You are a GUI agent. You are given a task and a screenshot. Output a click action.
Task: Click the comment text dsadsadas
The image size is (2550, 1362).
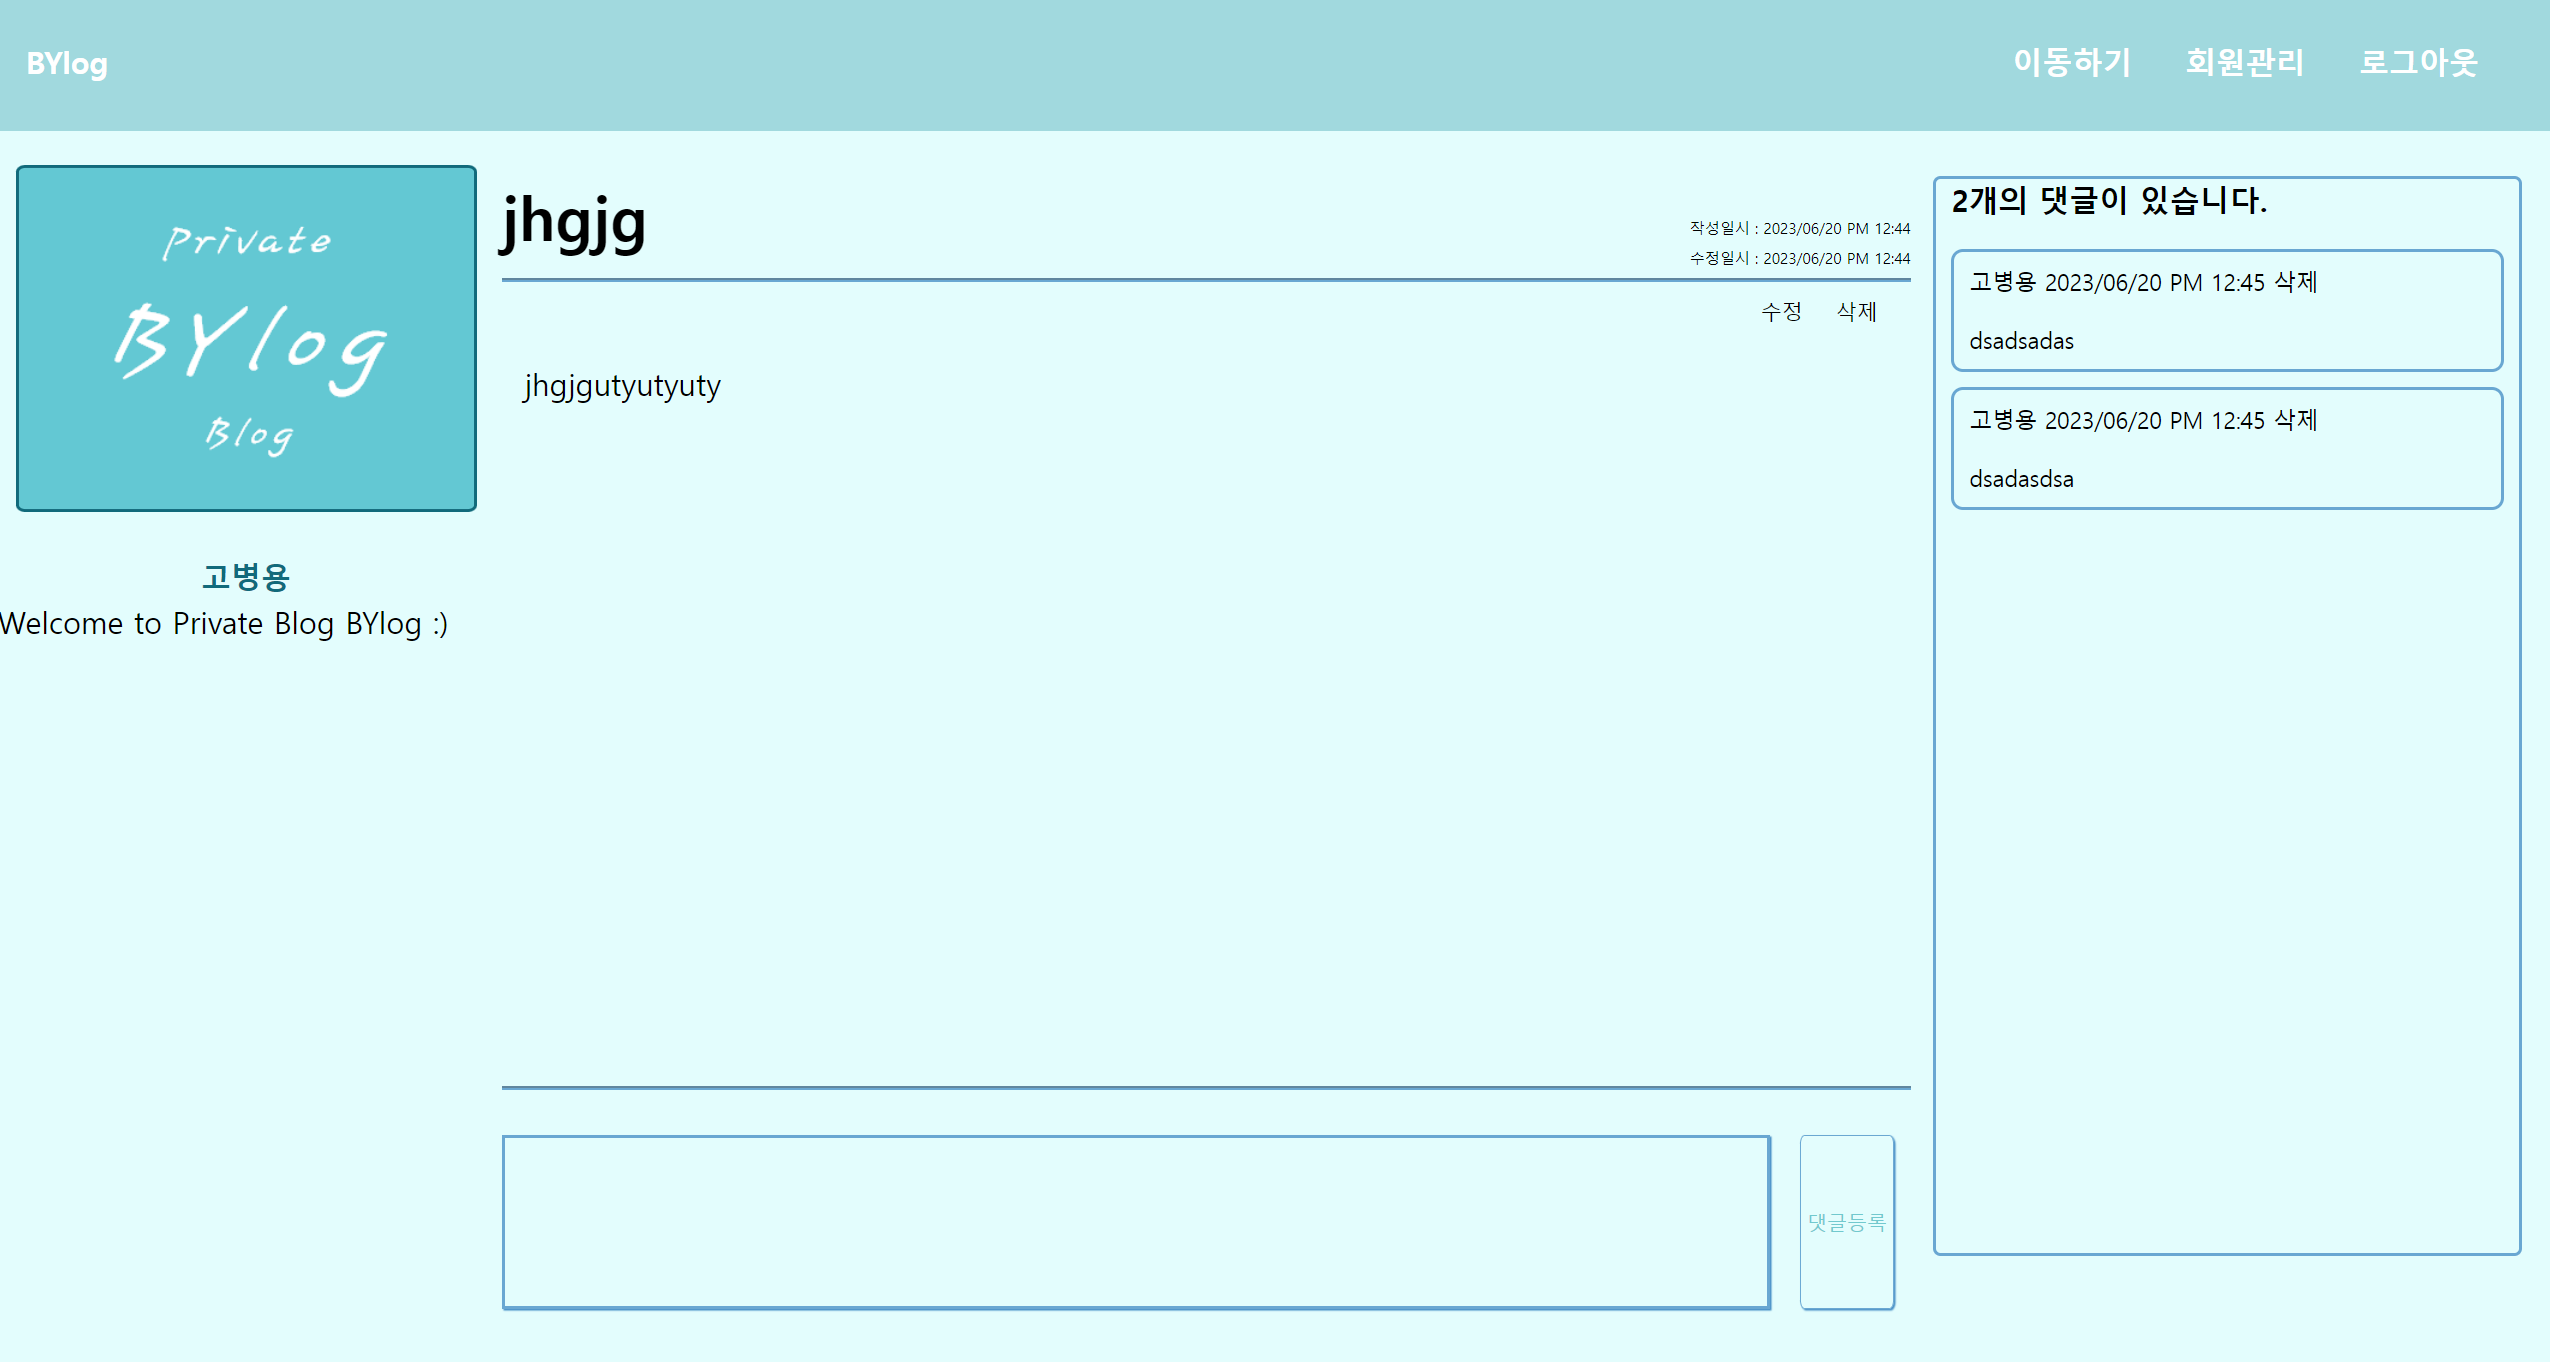(x=2021, y=341)
